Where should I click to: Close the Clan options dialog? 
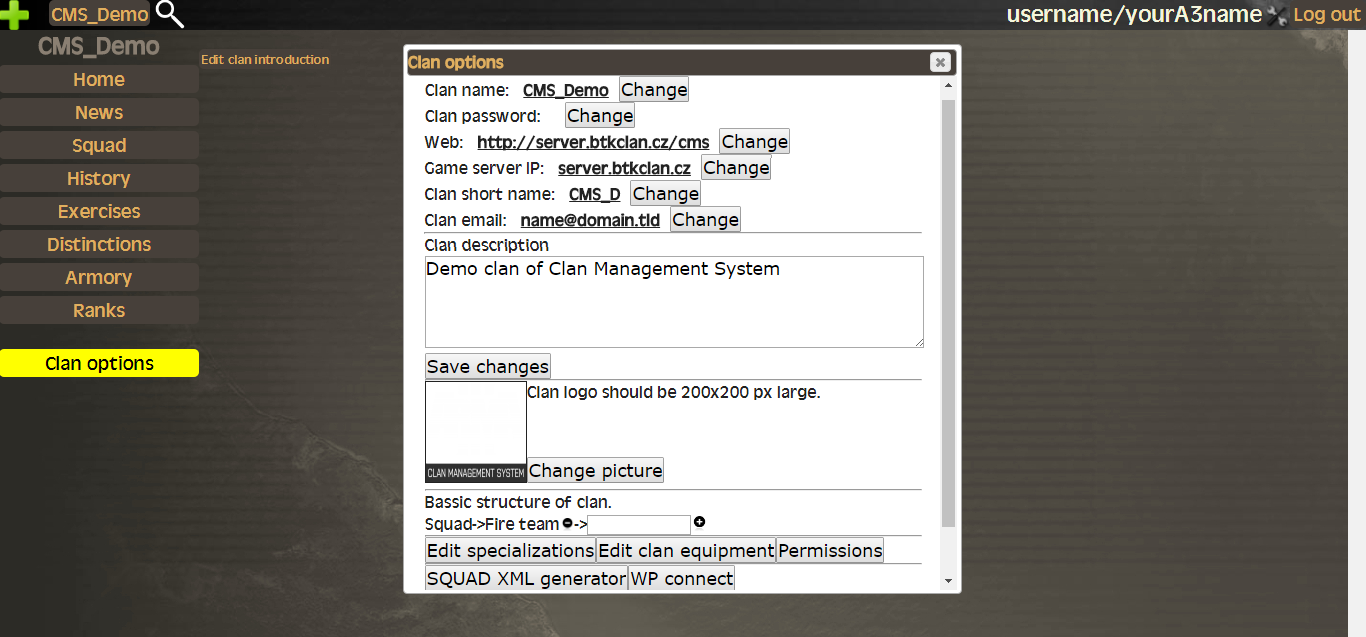click(x=940, y=62)
